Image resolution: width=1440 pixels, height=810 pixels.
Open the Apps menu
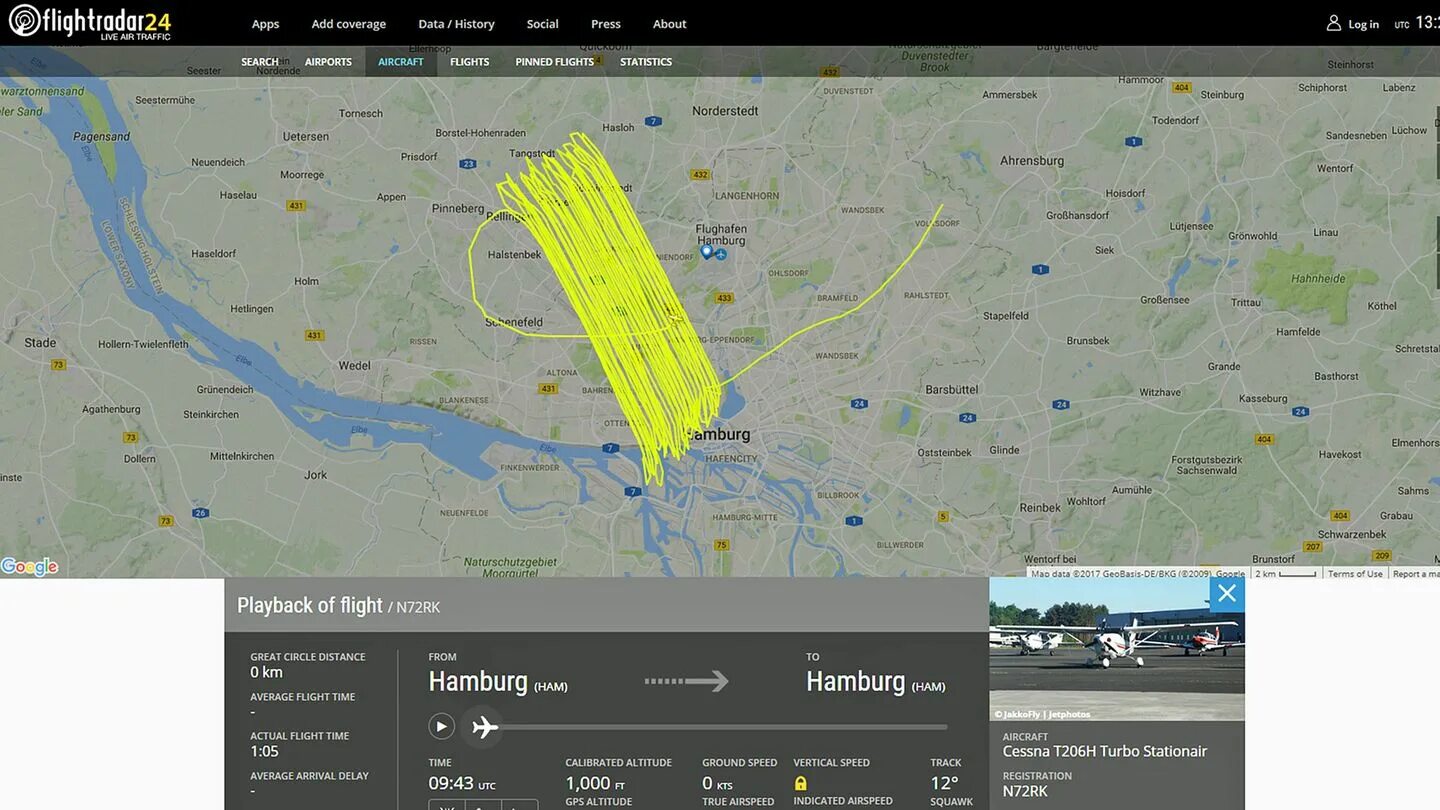pos(265,24)
